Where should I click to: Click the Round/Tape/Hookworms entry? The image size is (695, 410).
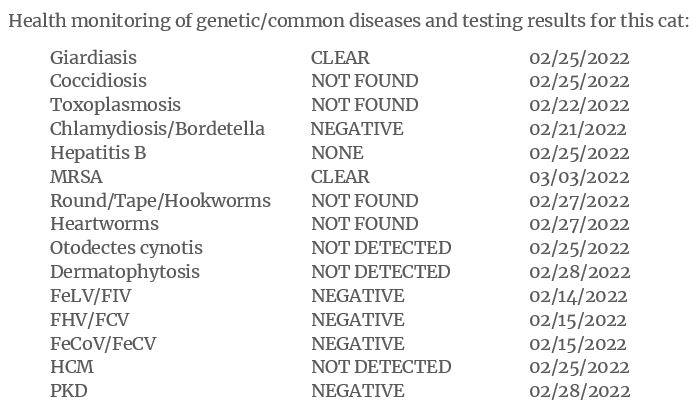click(x=160, y=201)
